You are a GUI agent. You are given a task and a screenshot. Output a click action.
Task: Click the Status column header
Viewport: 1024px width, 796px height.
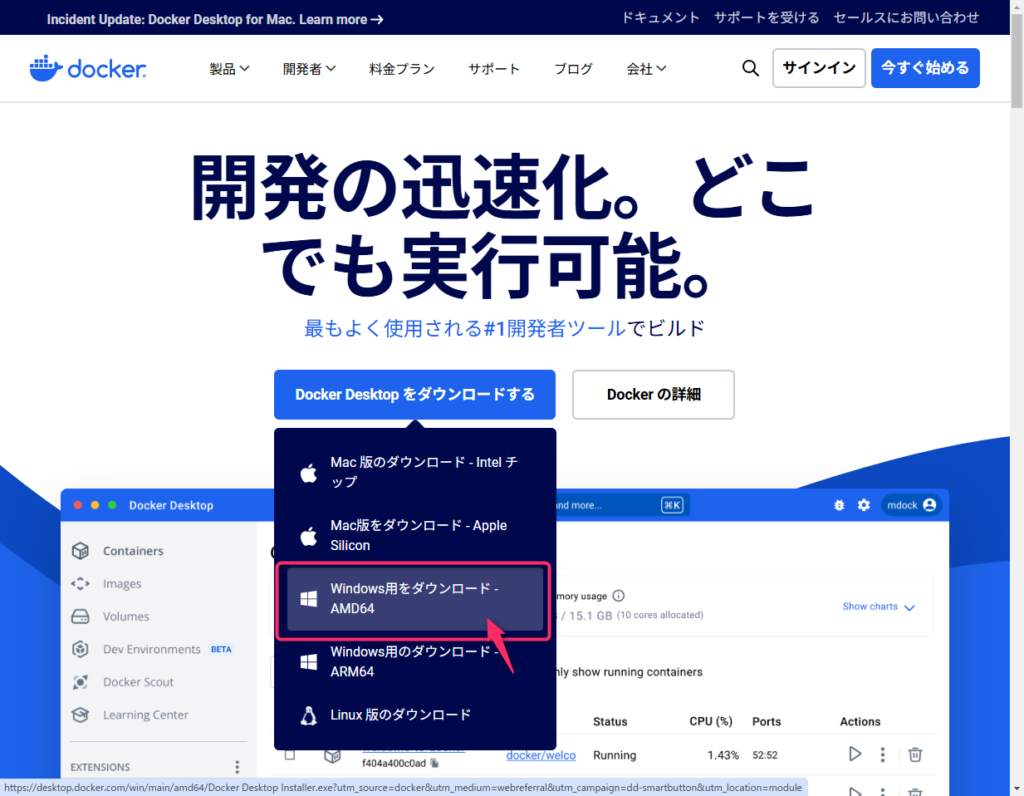(x=610, y=722)
